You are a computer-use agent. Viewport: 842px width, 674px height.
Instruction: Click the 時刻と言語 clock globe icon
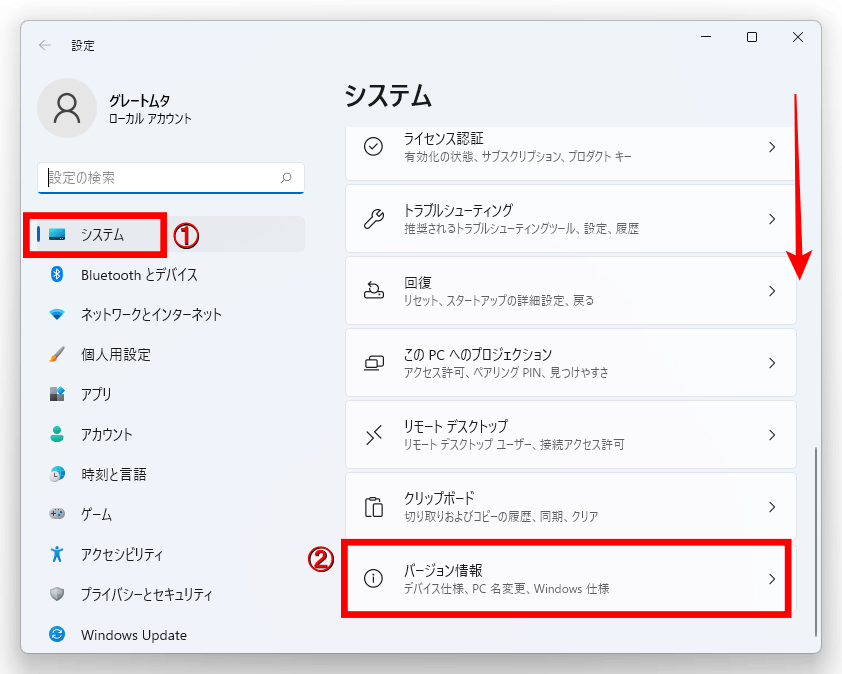coord(57,474)
